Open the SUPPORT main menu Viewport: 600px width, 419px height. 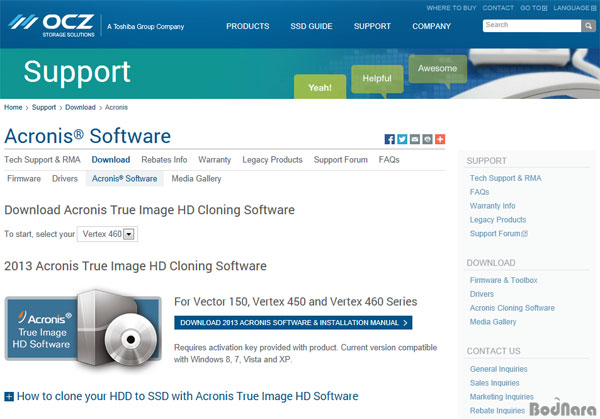[x=372, y=26]
